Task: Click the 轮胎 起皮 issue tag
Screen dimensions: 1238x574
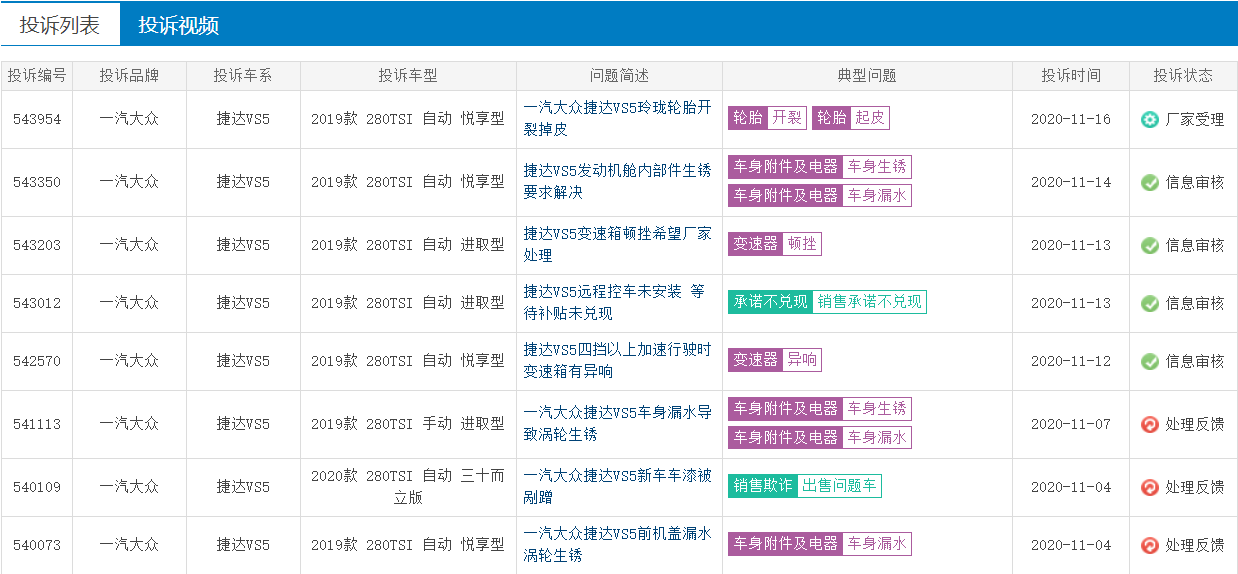Action: pyautogui.click(x=850, y=118)
